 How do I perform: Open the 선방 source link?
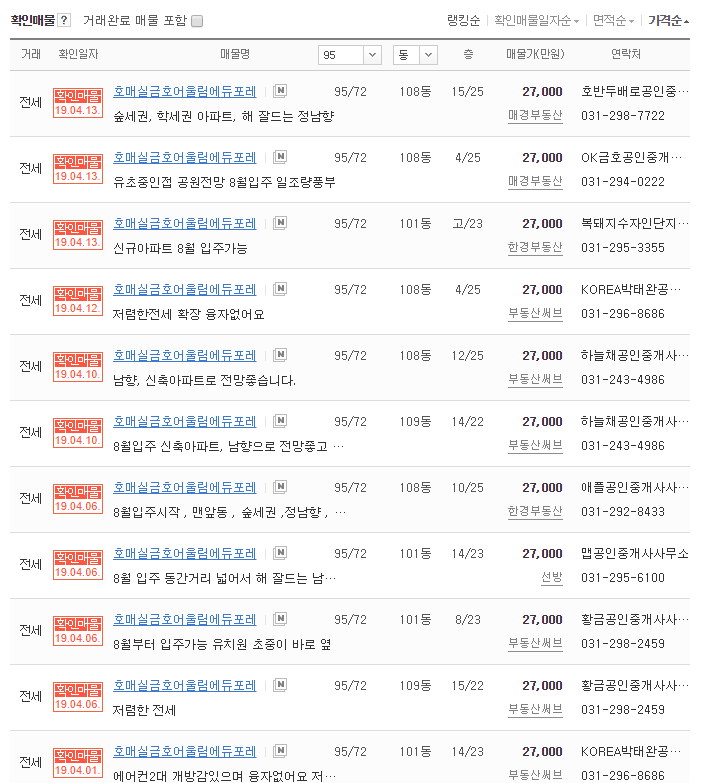552,577
